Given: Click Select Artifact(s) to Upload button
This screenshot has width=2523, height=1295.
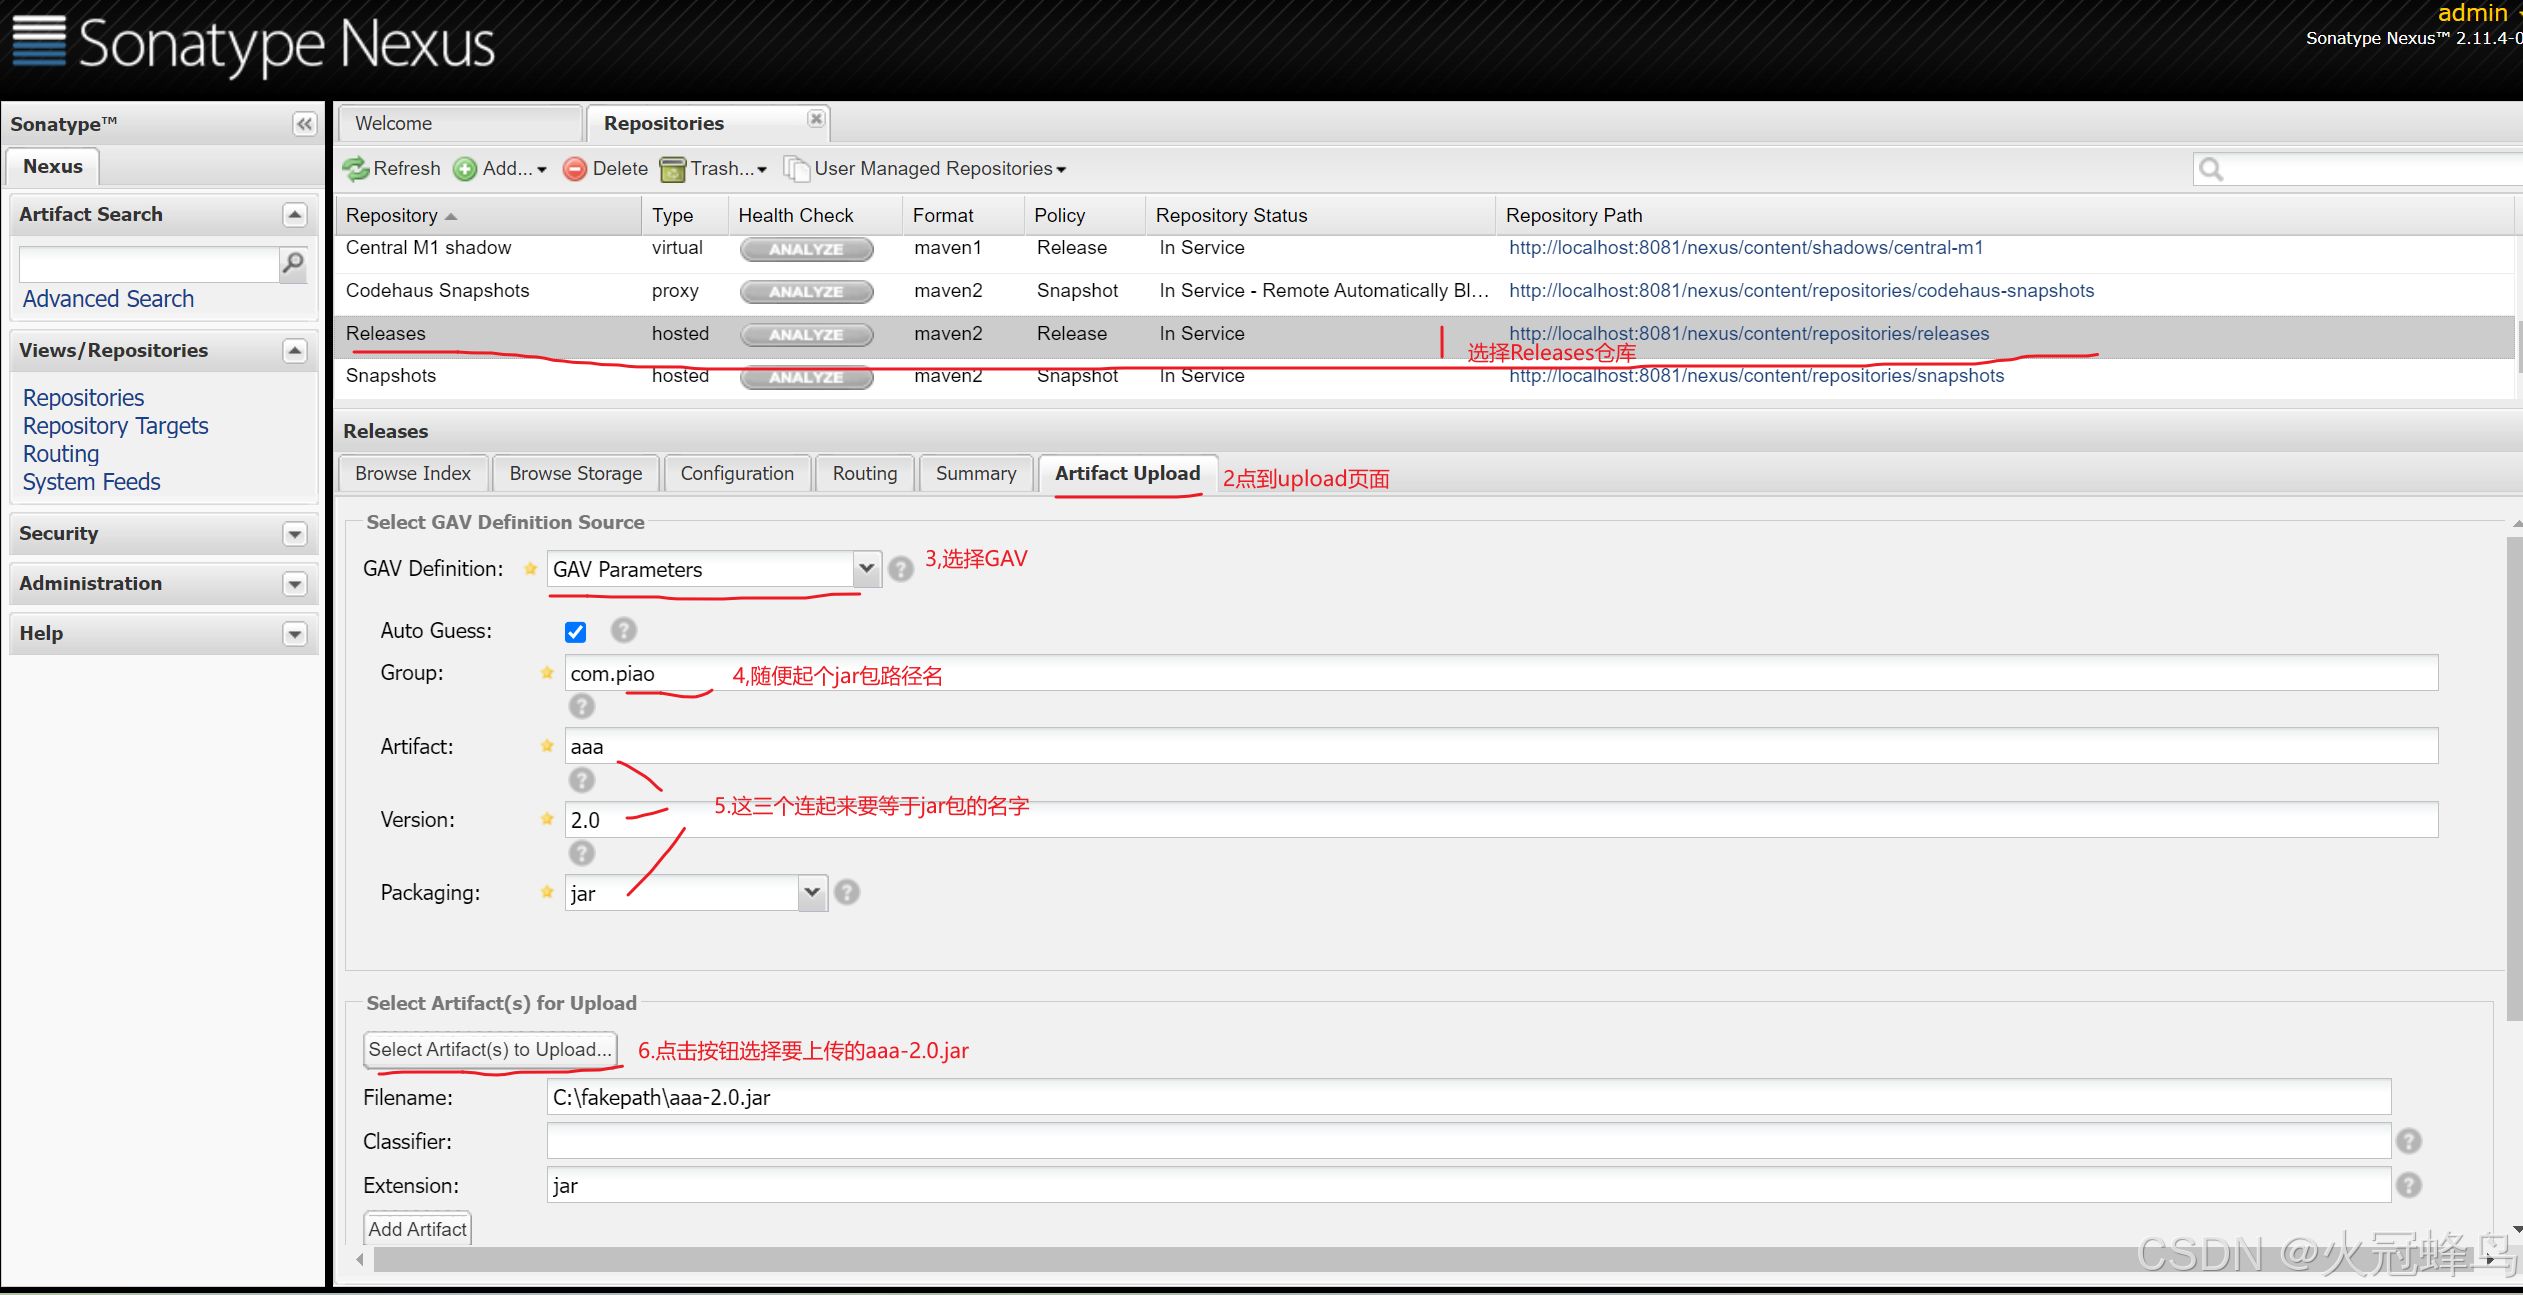Looking at the screenshot, I should pyautogui.click(x=490, y=1049).
